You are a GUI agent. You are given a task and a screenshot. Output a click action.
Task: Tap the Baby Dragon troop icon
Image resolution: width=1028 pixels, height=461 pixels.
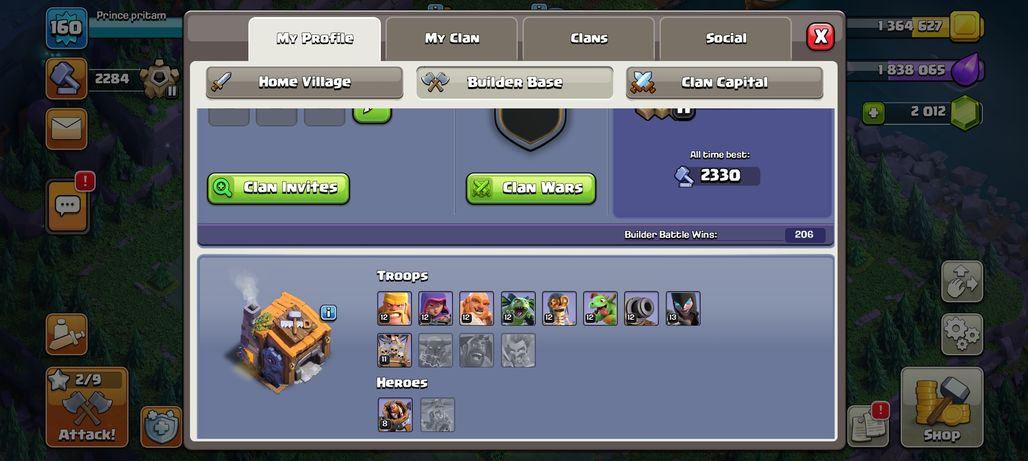click(x=600, y=308)
